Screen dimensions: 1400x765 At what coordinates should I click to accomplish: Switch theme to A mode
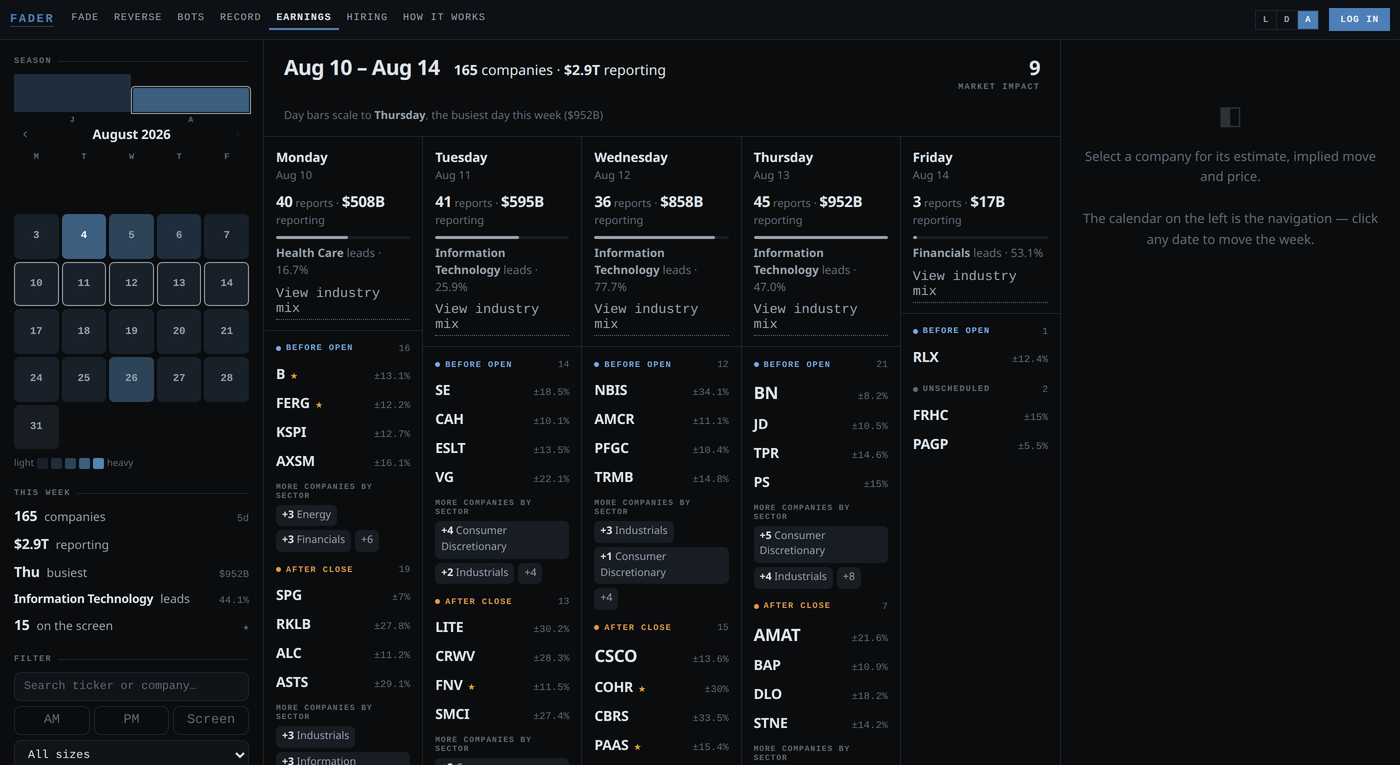[x=1308, y=19]
